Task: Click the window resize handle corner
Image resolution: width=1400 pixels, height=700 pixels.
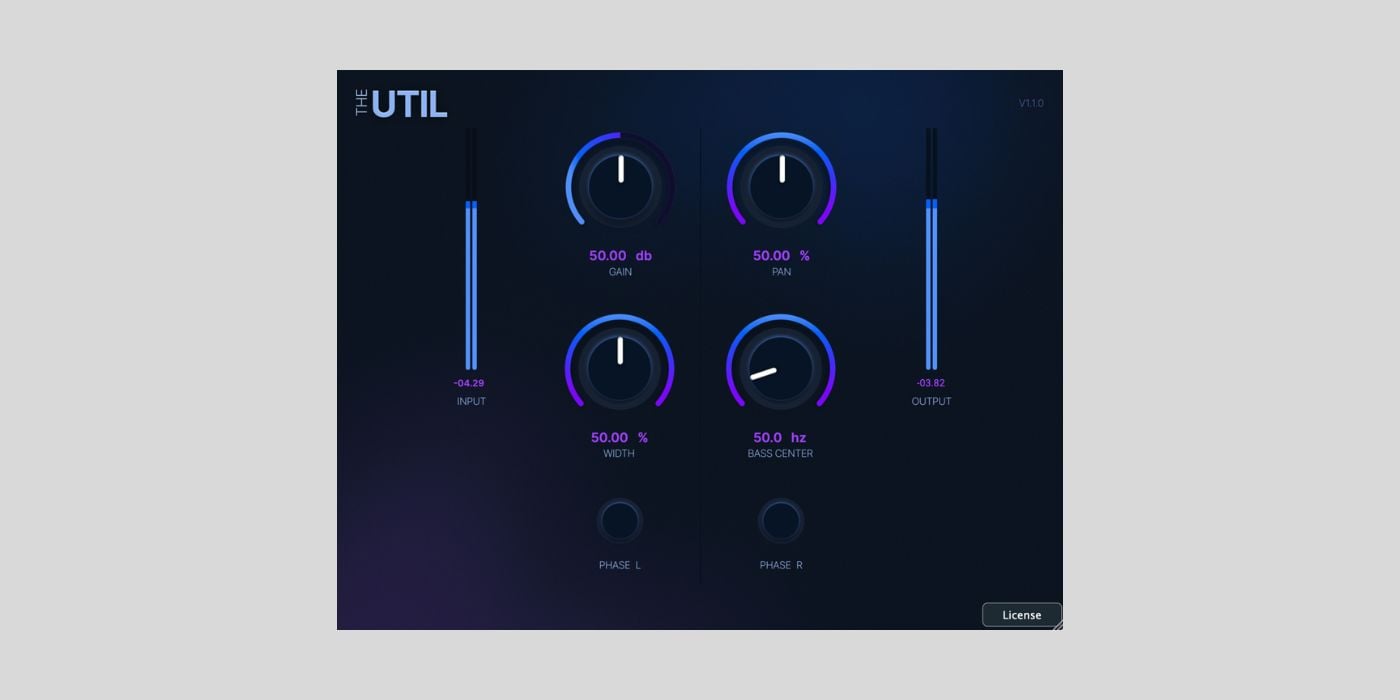Action: coord(1058,625)
